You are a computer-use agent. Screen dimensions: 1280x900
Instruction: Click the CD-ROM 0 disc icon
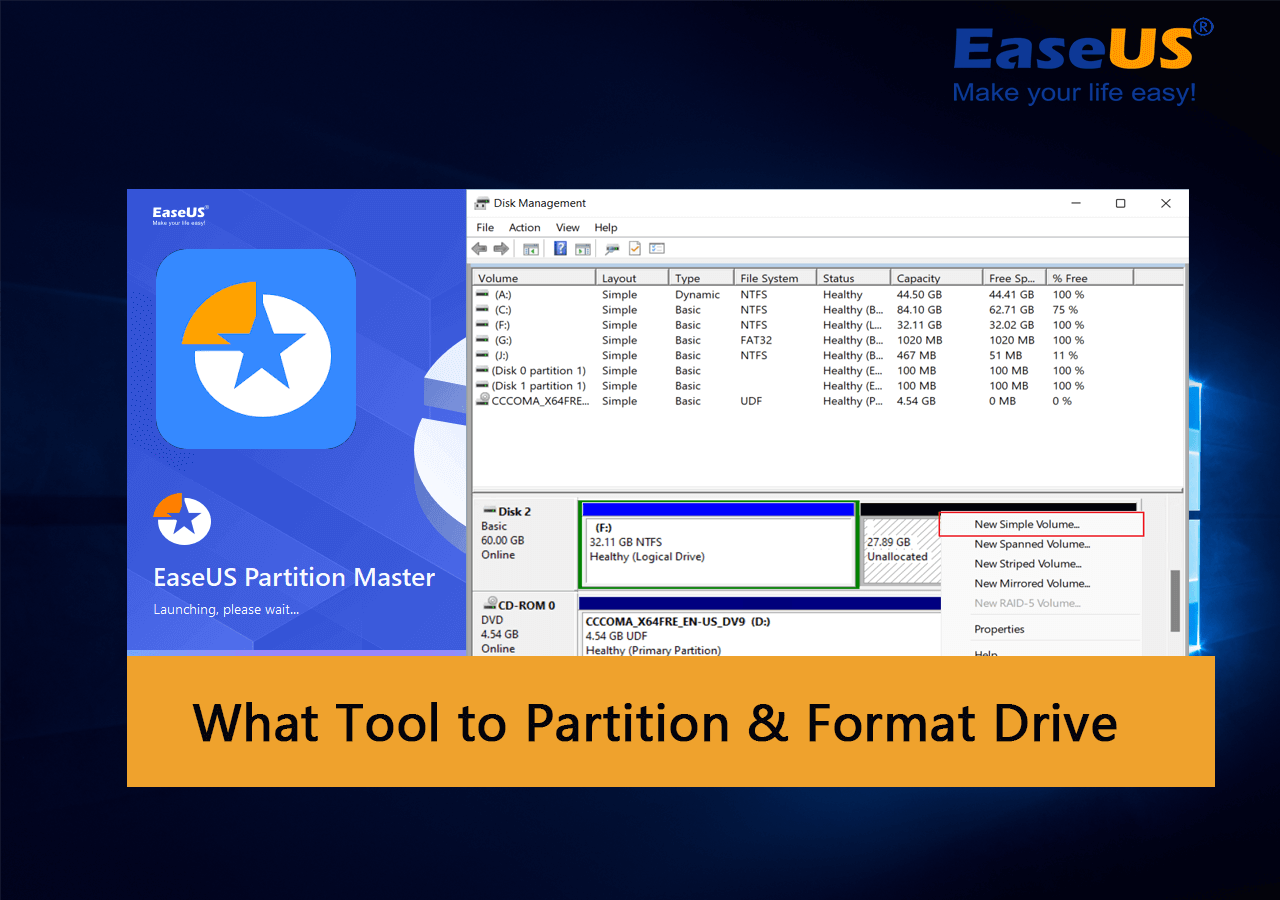[490, 604]
